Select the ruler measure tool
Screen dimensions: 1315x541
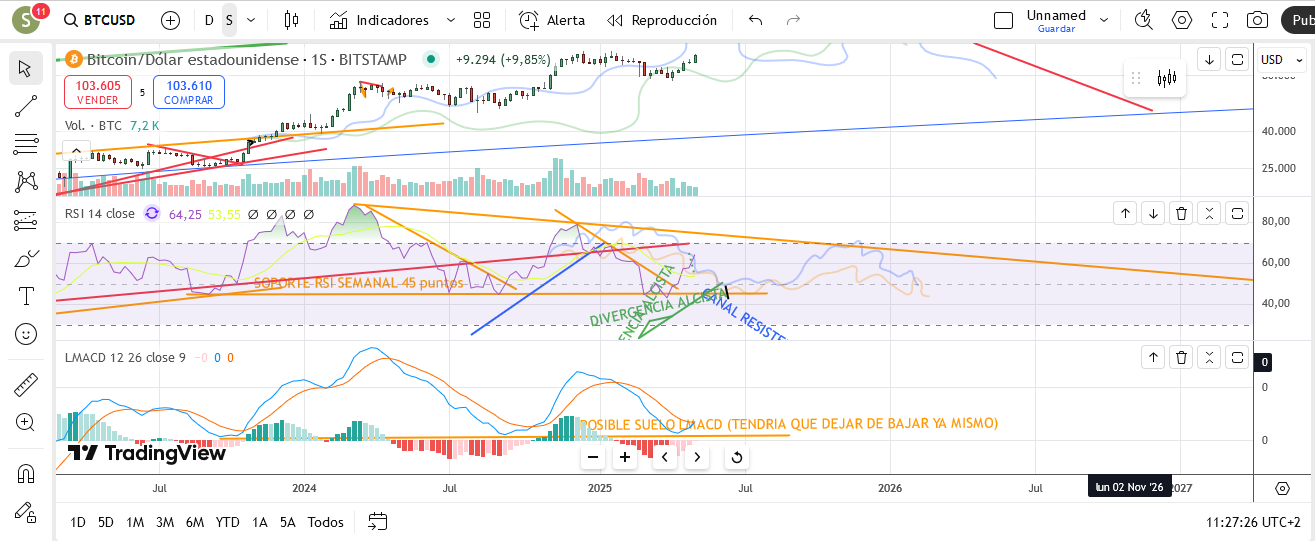(26, 384)
